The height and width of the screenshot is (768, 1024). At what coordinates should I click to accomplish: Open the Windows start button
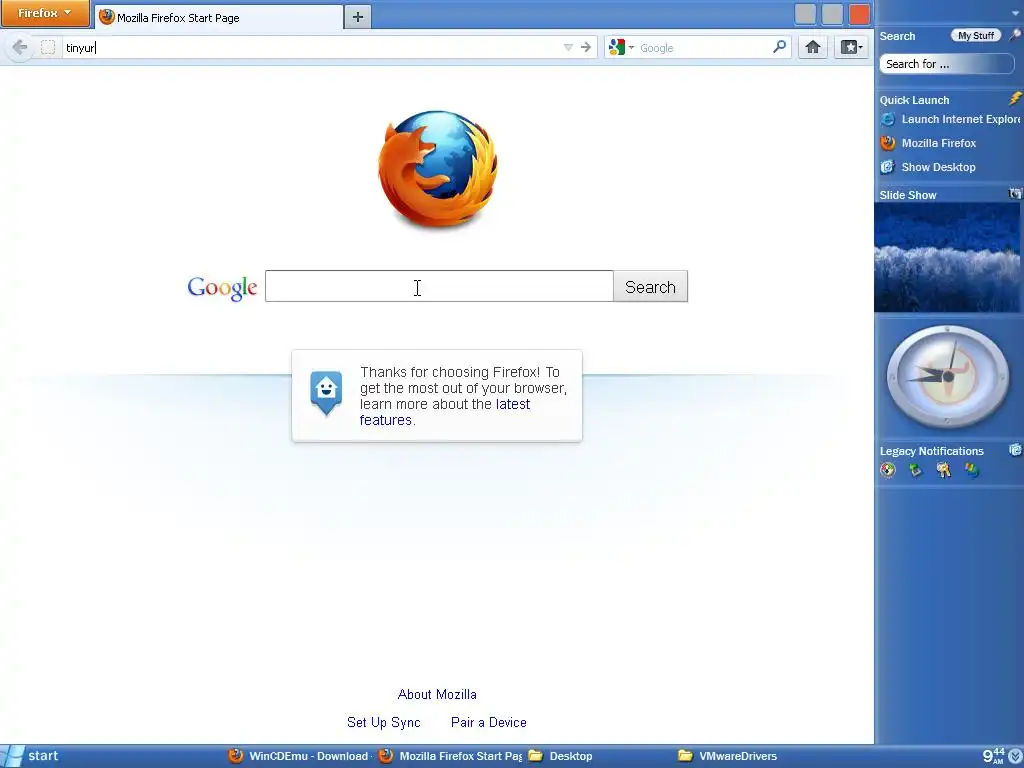(x=33, y=756)
